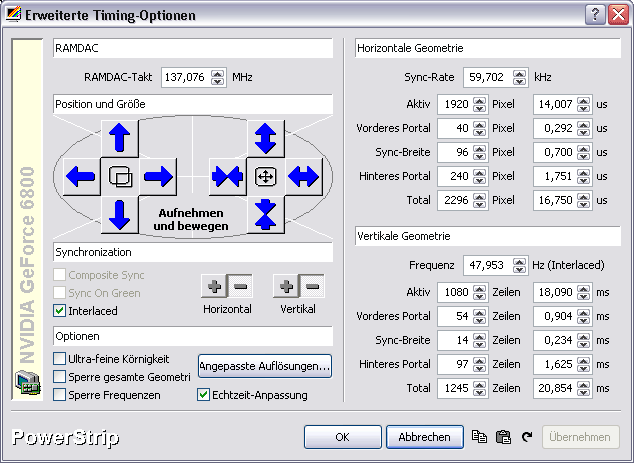Adjust Sync-Rate kHz spinner
This screenshot has height=465, width=634.
coord(520,77)
